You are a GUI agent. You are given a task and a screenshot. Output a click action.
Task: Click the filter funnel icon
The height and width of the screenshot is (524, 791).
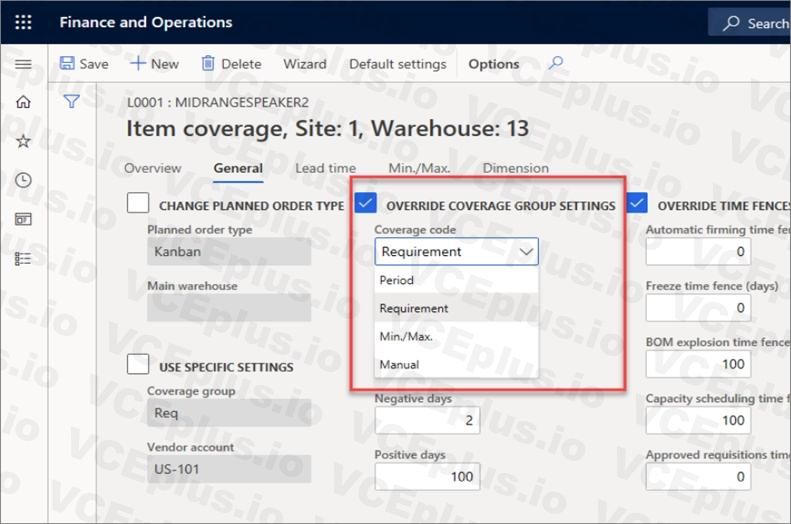pyautogui.click(x=71, y=102)
